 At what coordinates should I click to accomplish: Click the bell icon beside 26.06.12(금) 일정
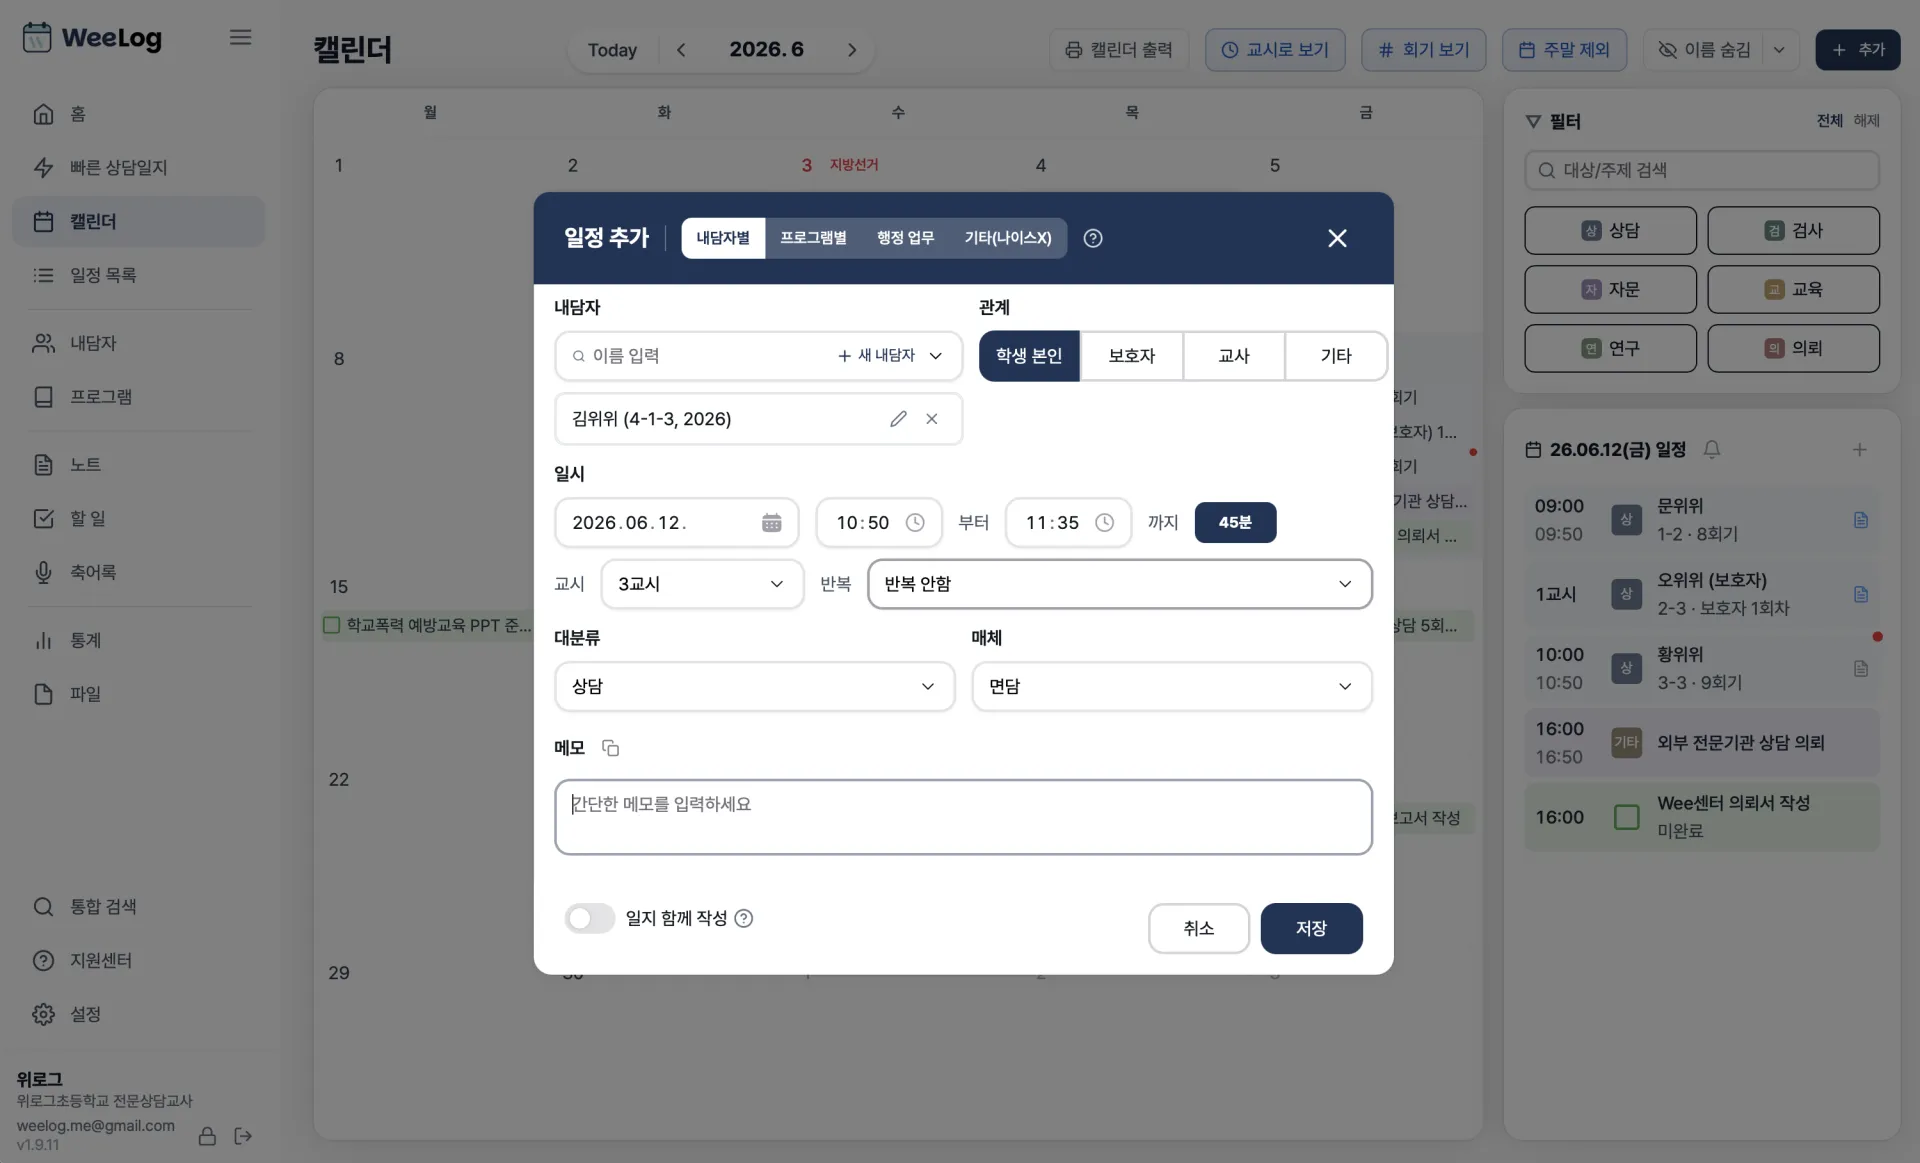coord(1712,450)
